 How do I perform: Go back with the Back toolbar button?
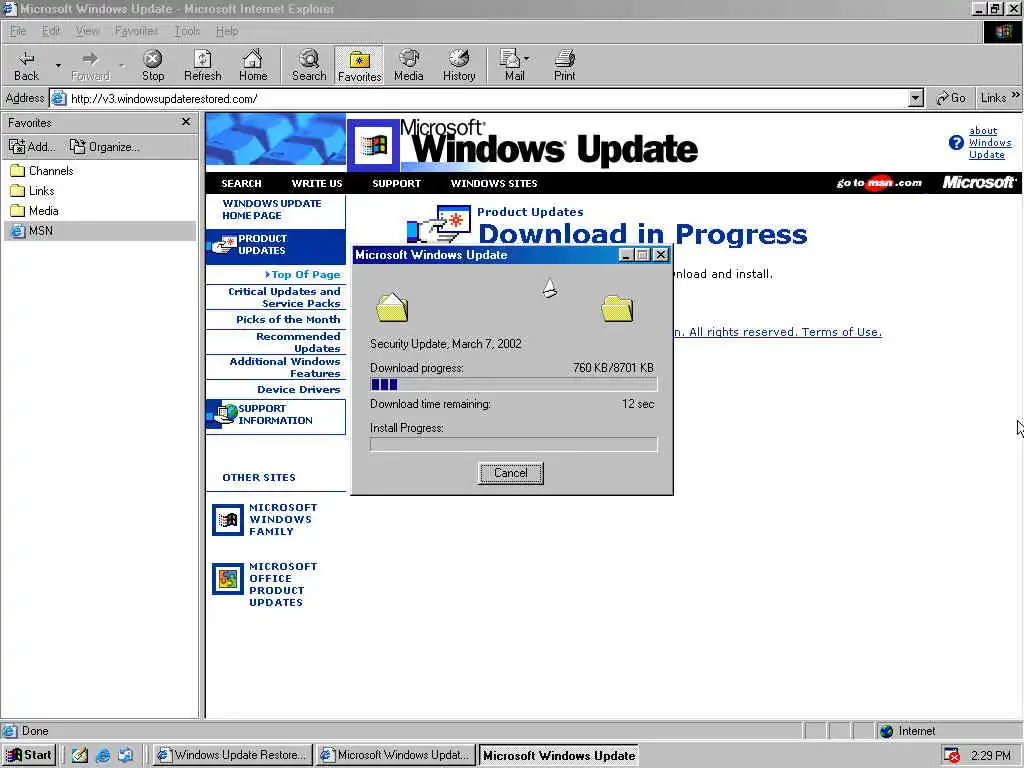27,65
